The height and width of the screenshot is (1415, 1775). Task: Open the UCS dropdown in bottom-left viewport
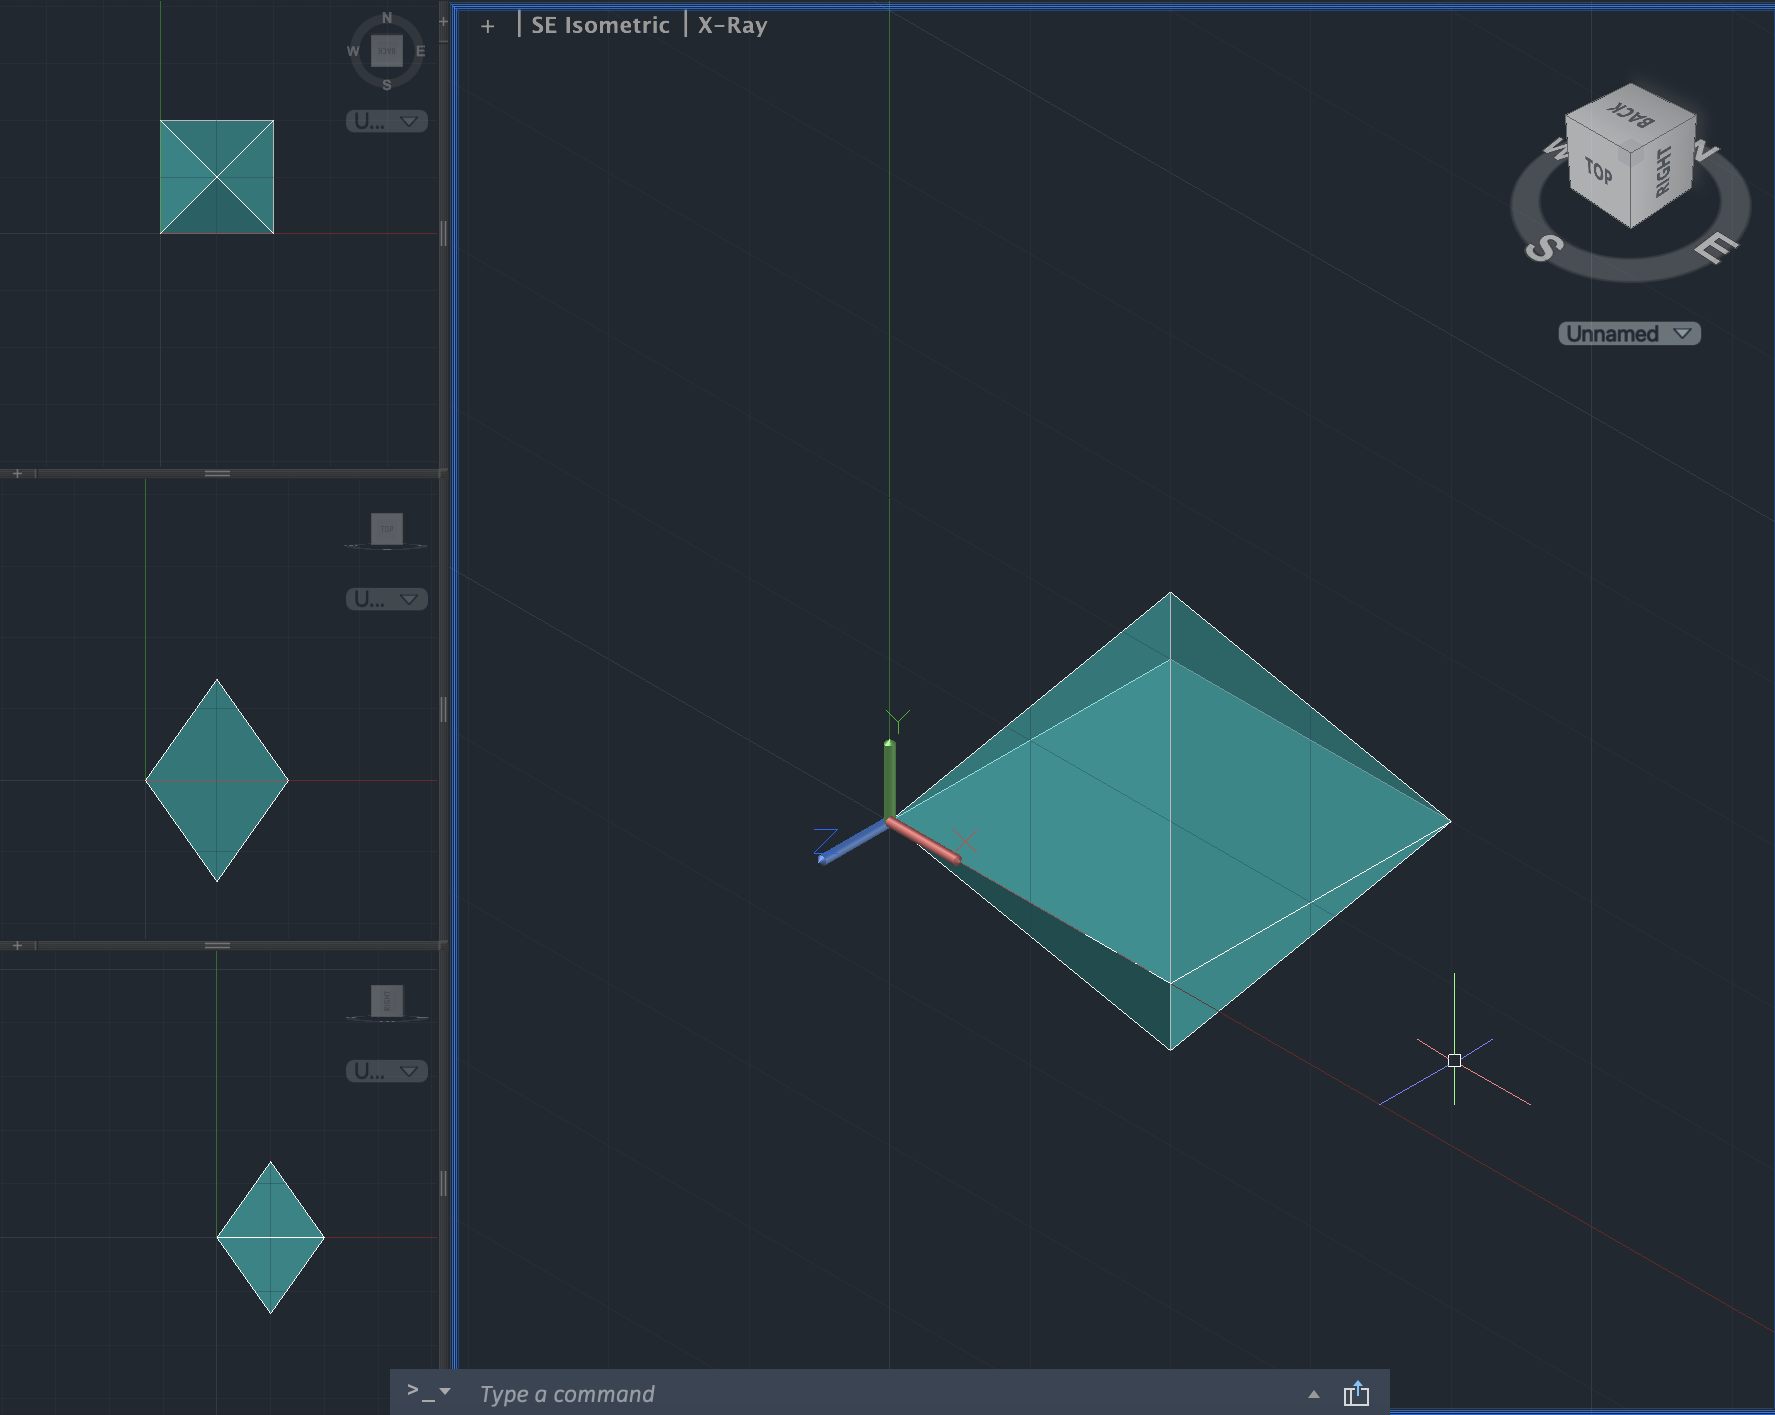coord(386,1071)
